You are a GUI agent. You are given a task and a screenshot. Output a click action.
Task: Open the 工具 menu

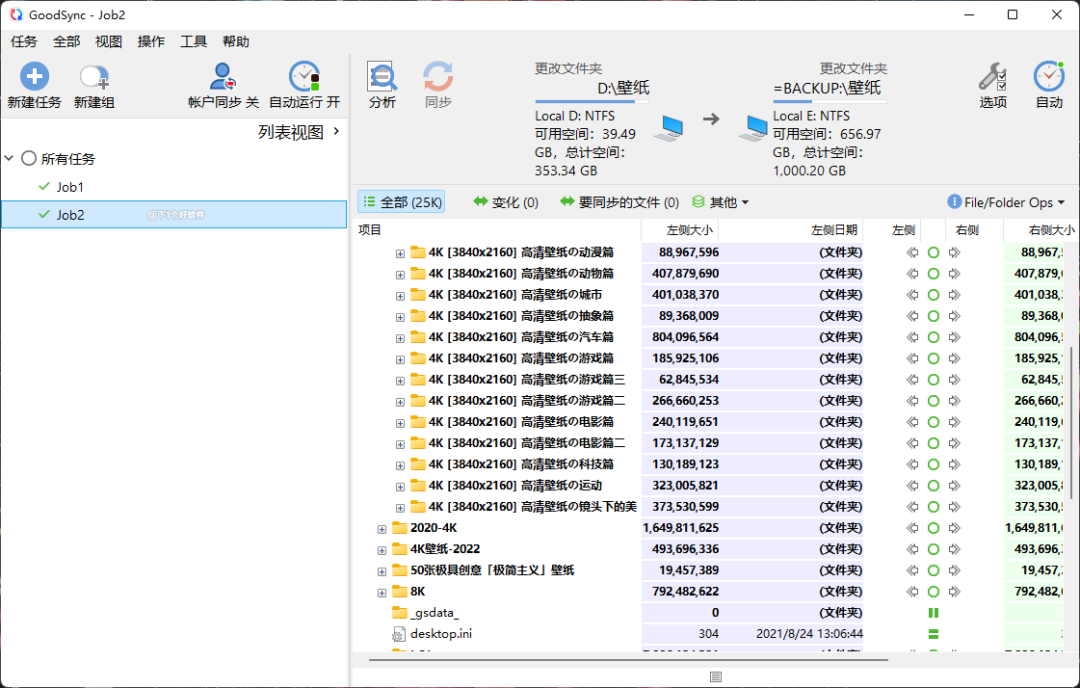[193, 41]
